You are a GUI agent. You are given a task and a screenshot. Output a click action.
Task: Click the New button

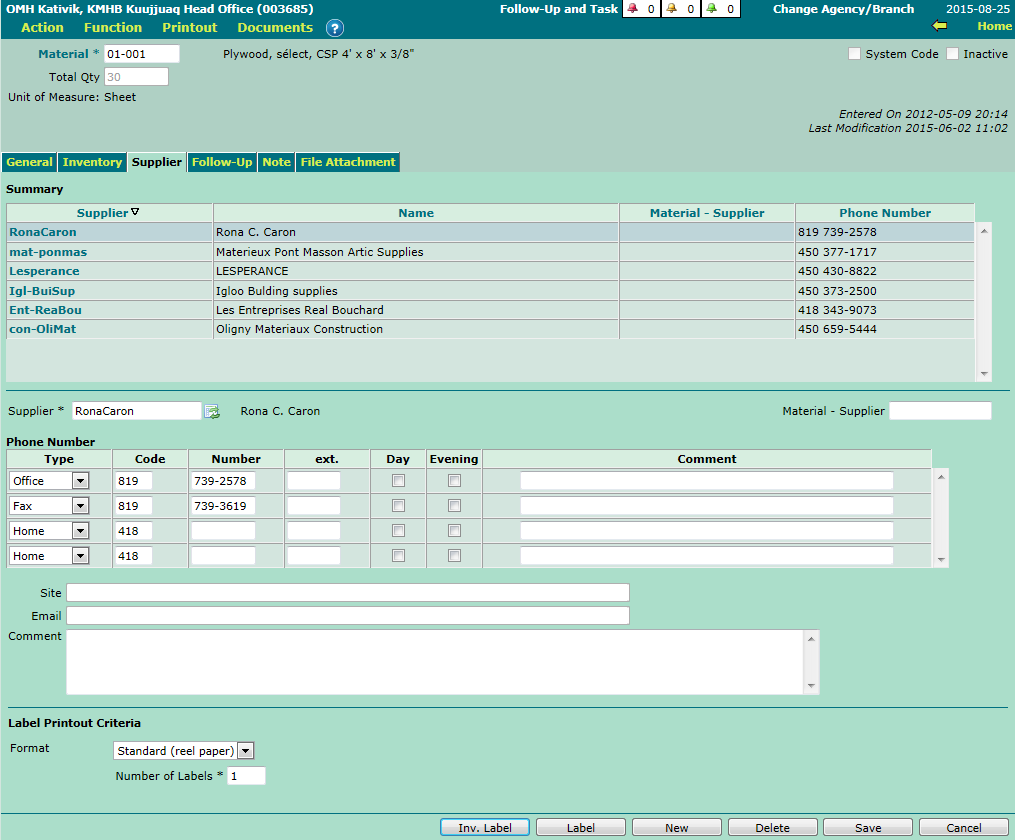tap(676, 828)
